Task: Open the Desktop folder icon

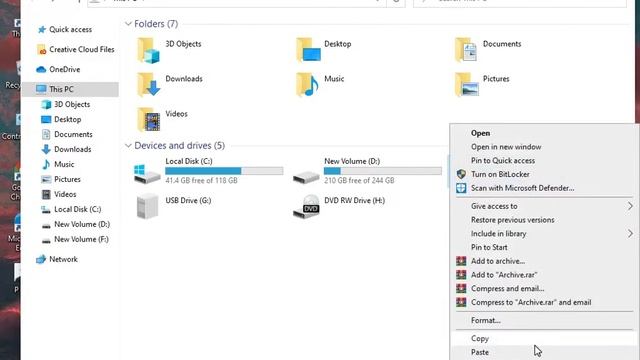Action: [x=308, y=50]
